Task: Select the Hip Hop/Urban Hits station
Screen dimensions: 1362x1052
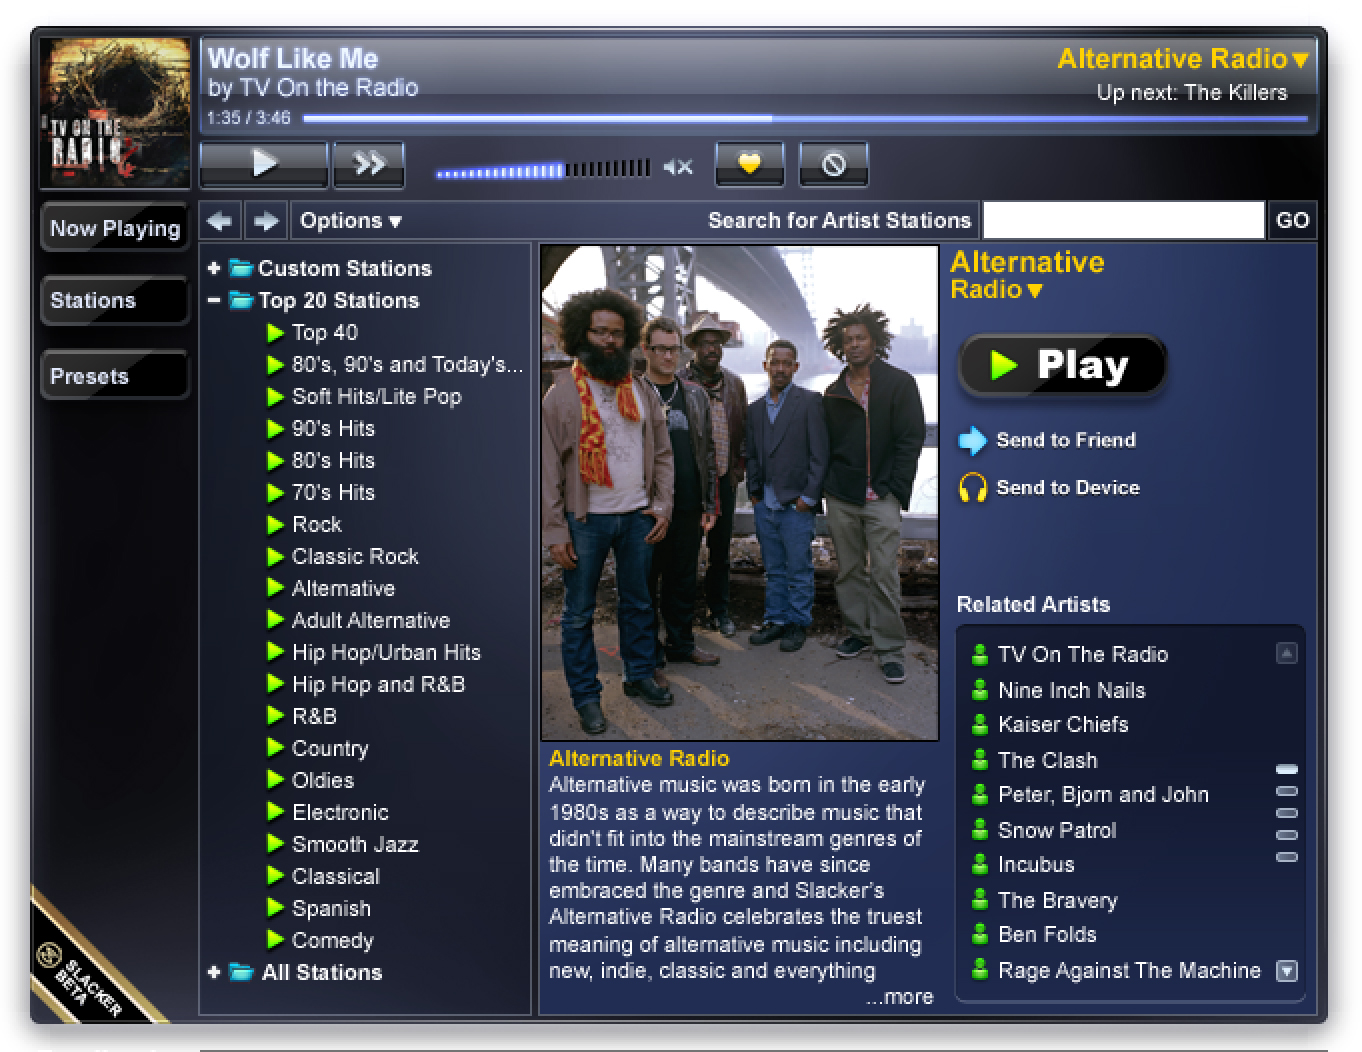Action: point(386,653)
